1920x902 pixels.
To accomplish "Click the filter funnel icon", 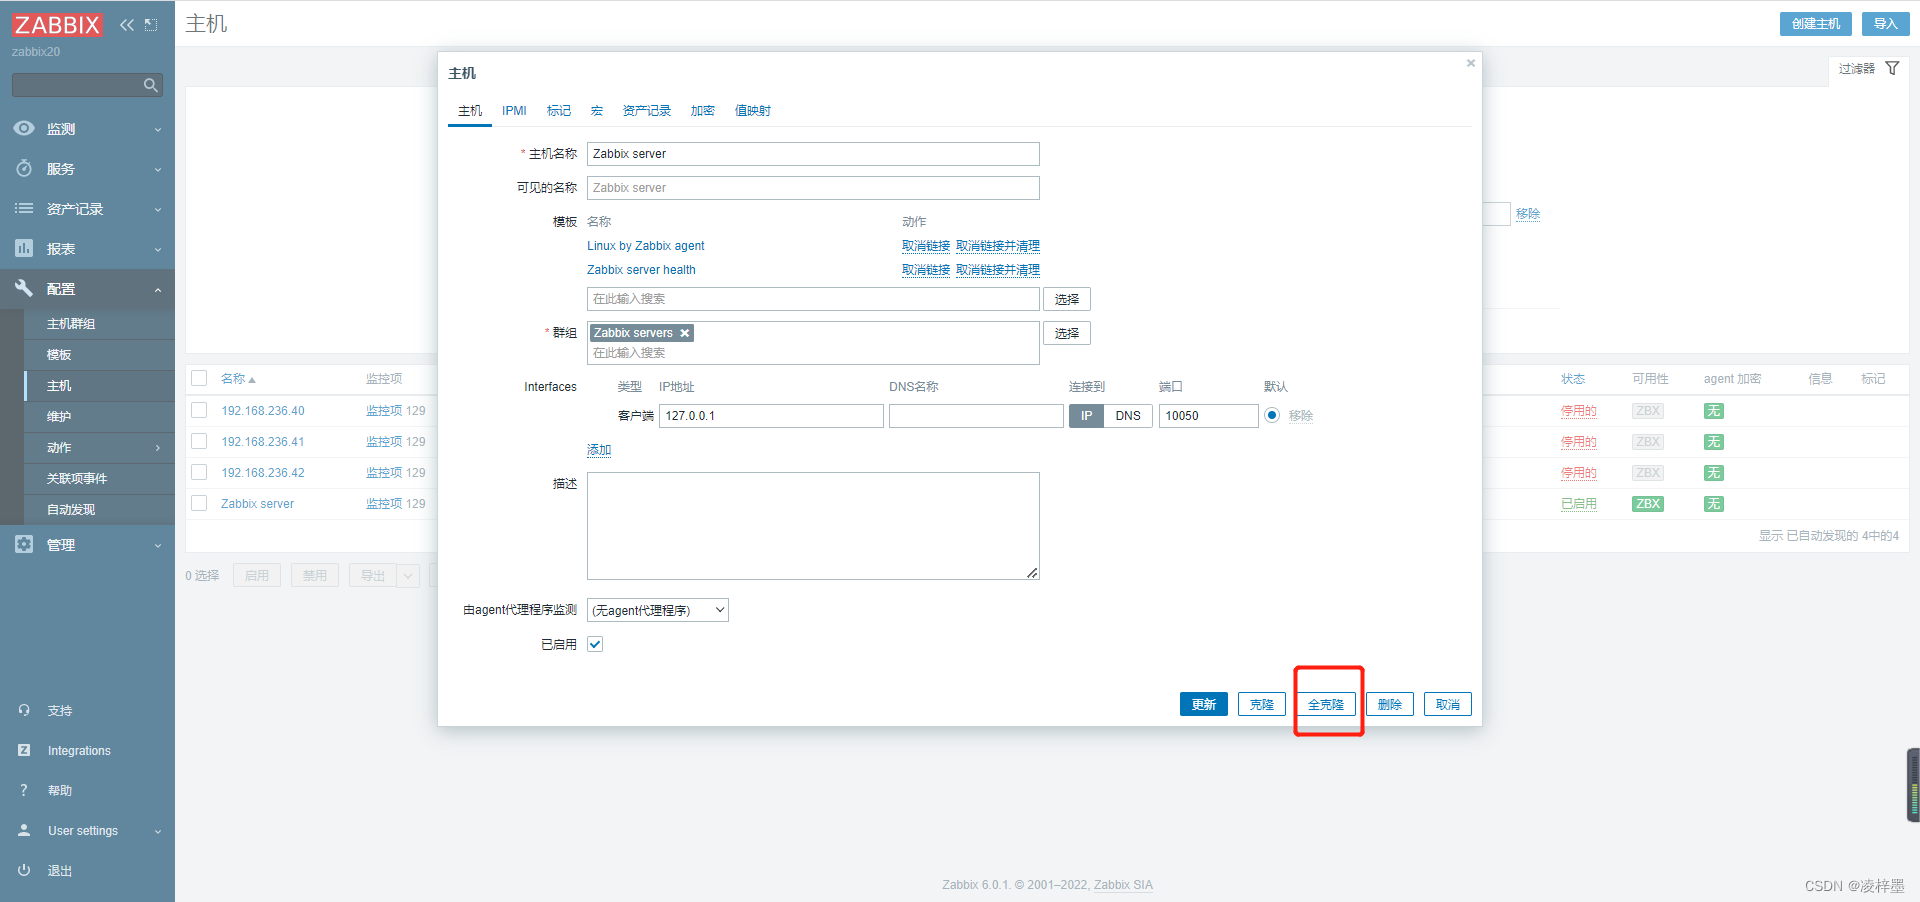I will [x=1892, y=68].
